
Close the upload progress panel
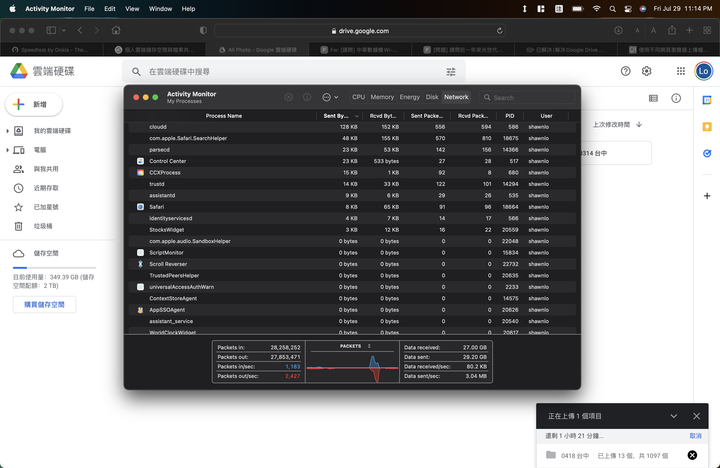[697, 416]
